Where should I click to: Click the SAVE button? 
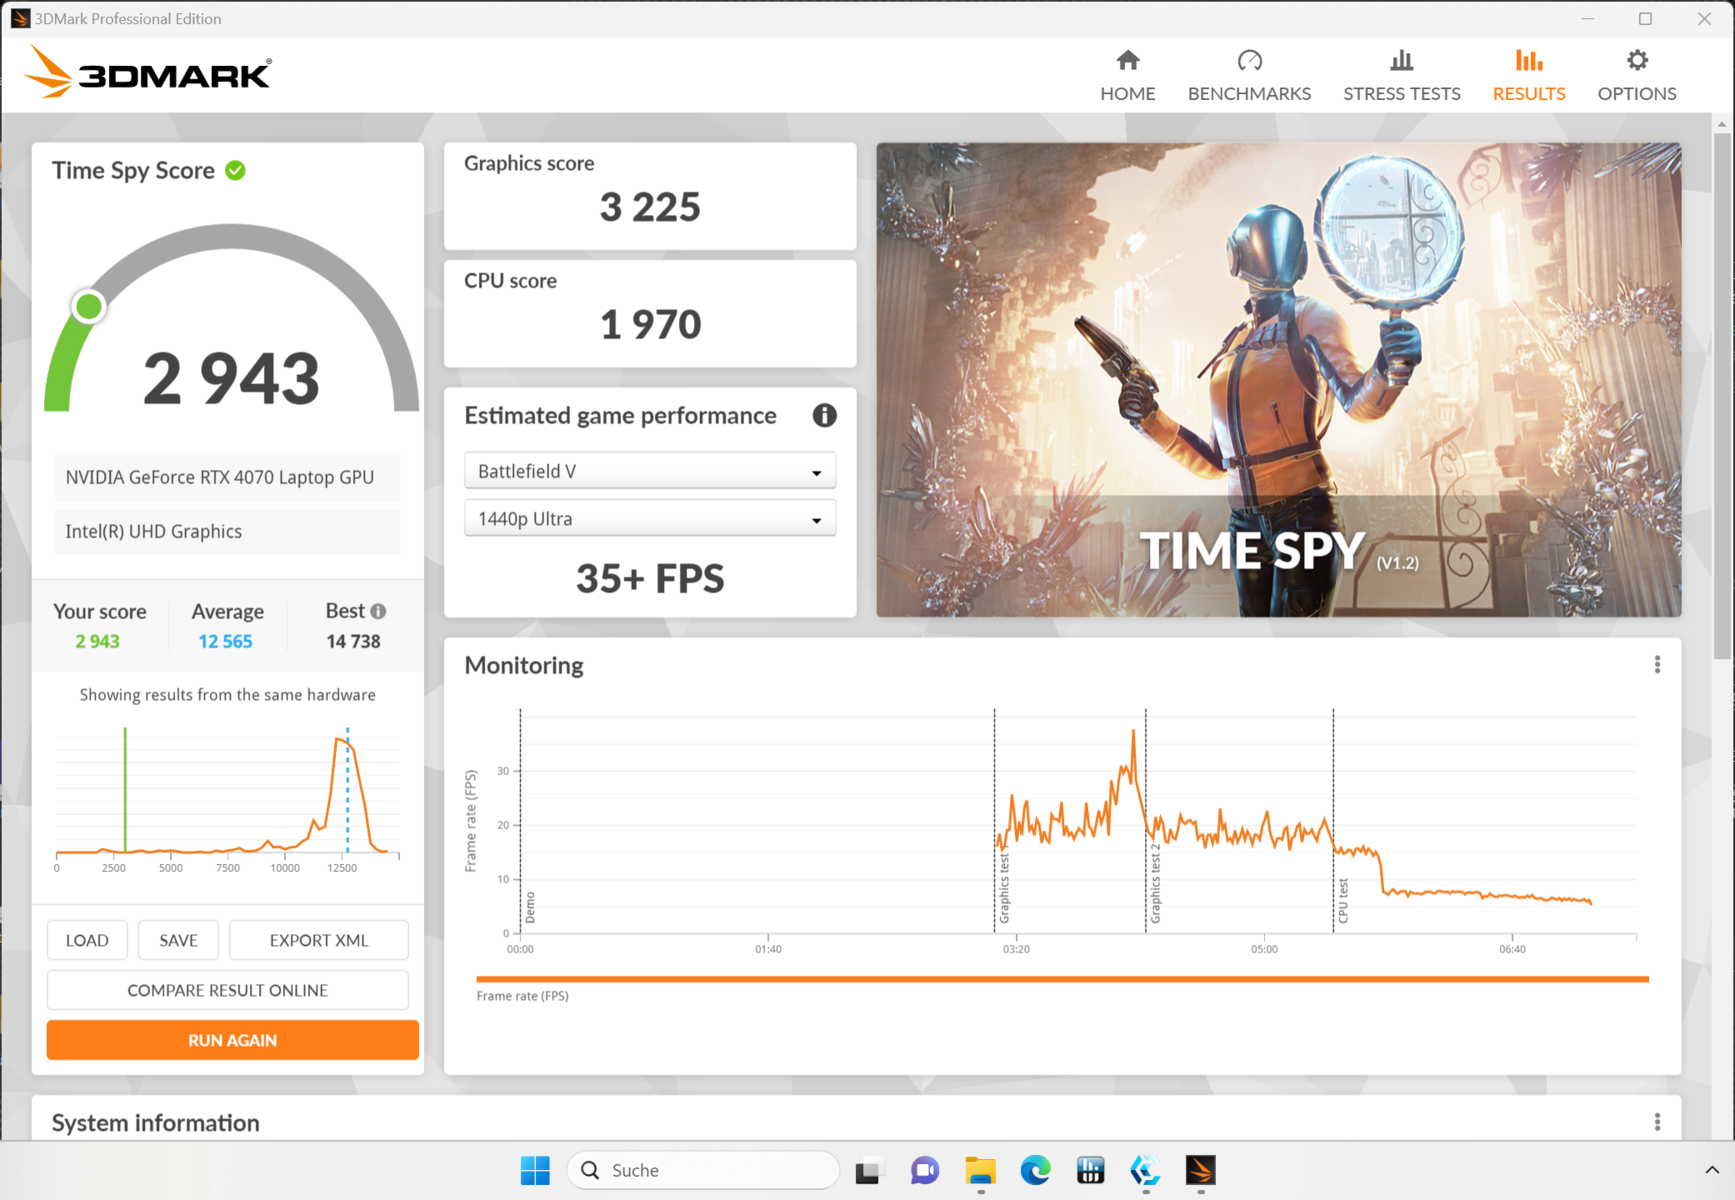pyautogui.click(x=178, y=940)
